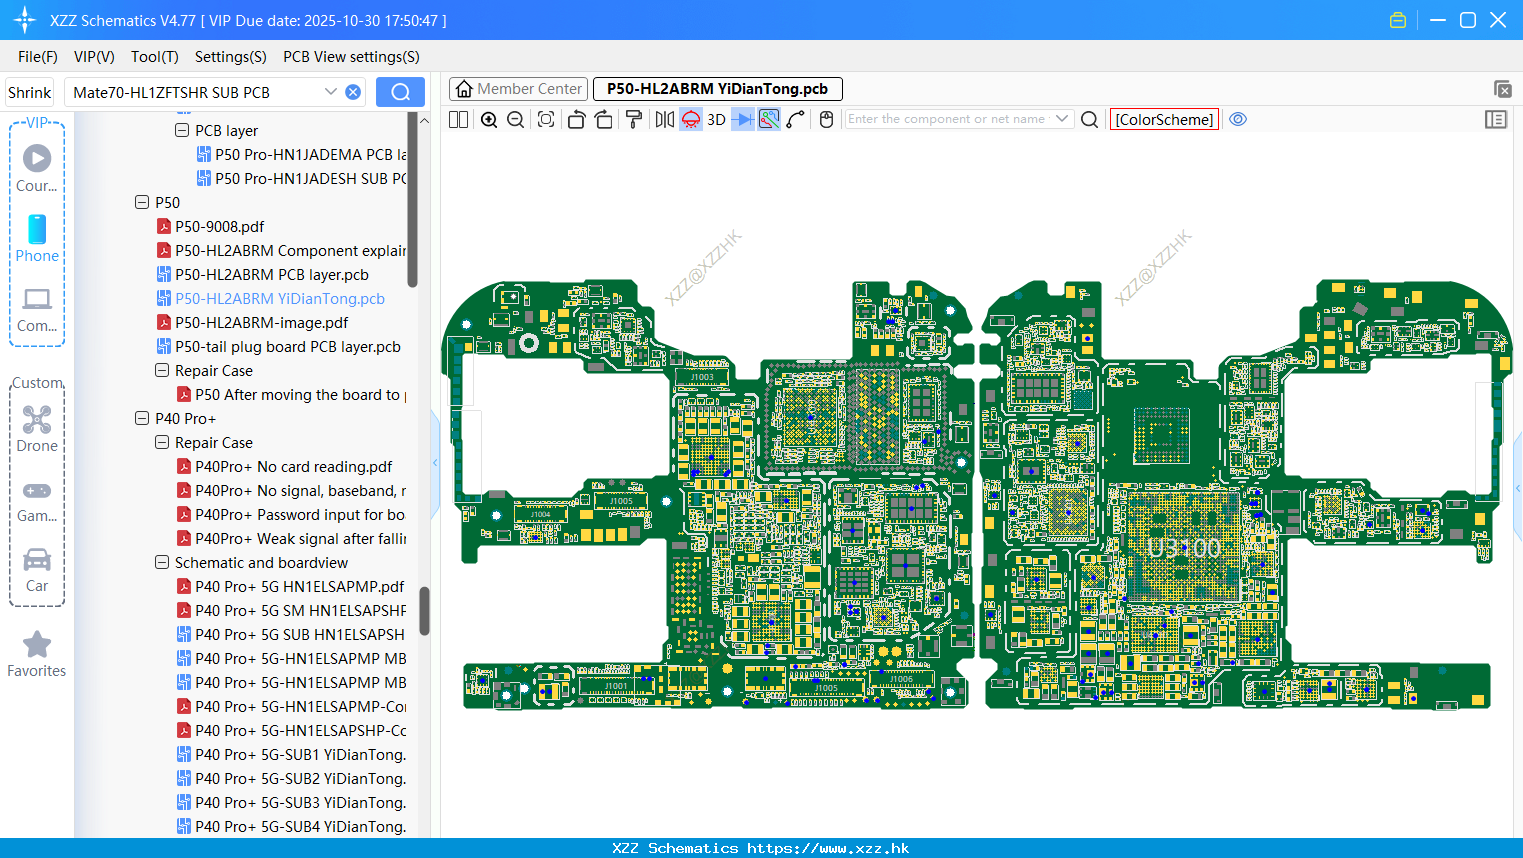Switch to 3D board view
1523x858 pixels.
[716, 119]
